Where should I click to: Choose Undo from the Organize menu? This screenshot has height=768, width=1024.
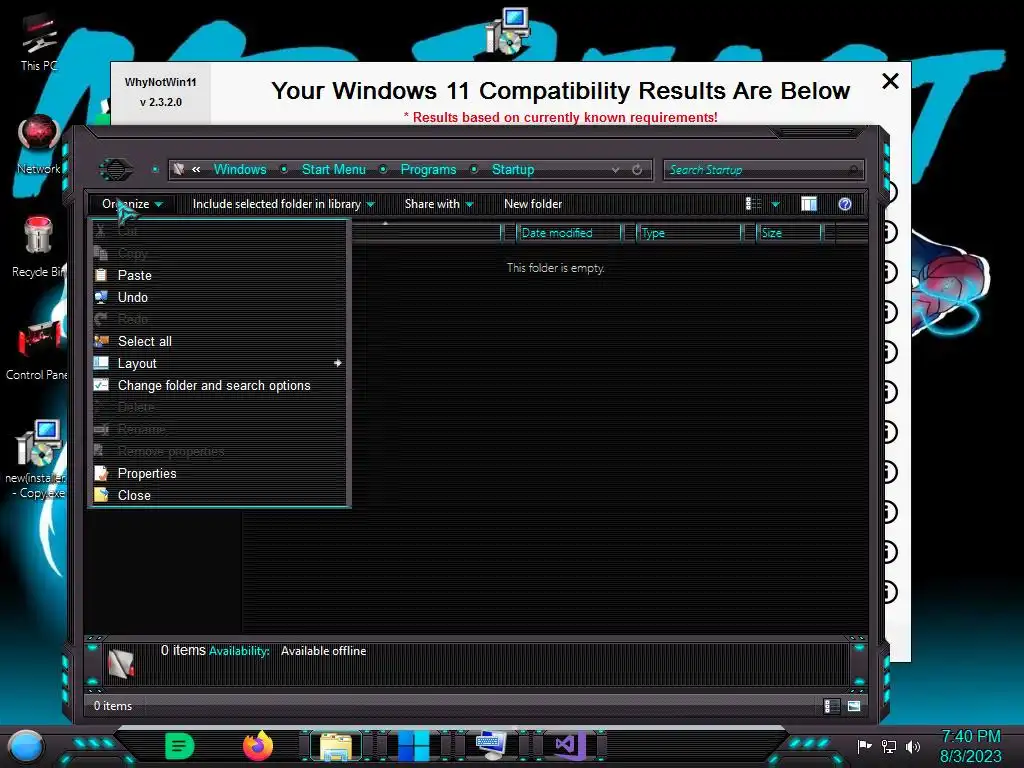219,298
